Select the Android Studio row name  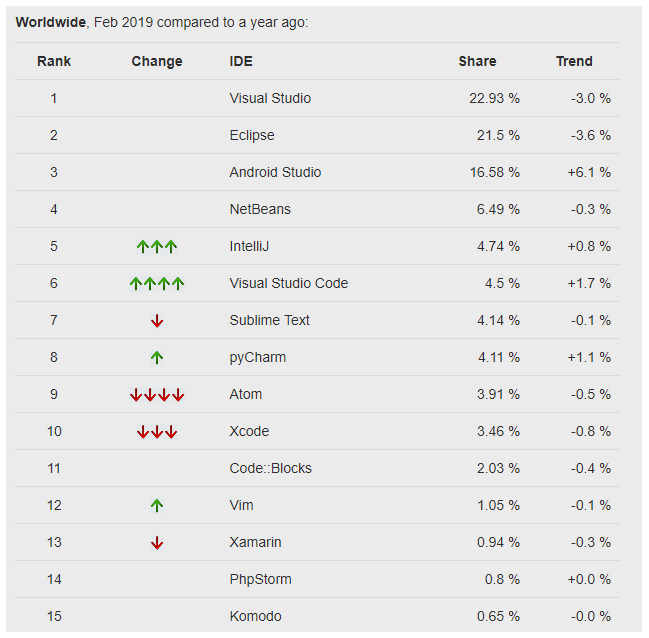pos(275,172)
